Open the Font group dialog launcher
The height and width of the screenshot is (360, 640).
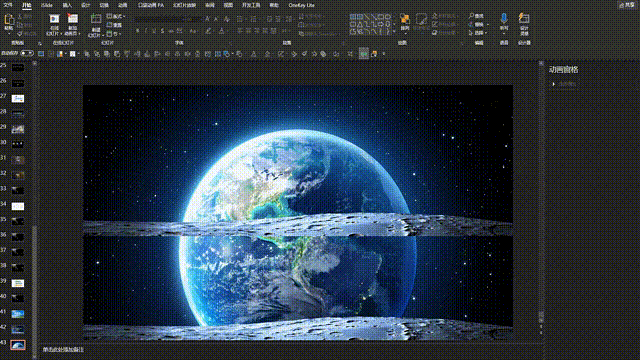tap(231, 43)
